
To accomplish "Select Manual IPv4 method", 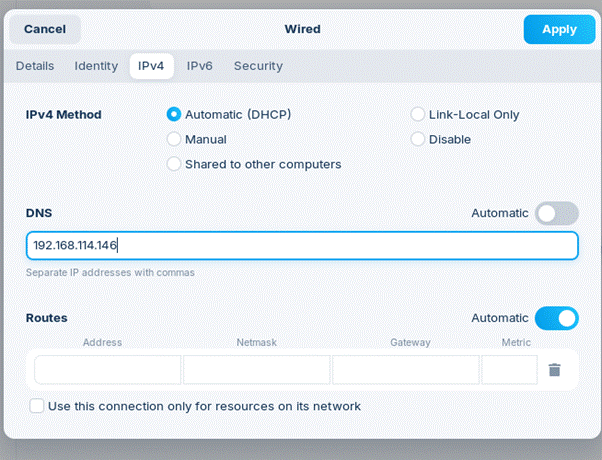I will (174, 139).
